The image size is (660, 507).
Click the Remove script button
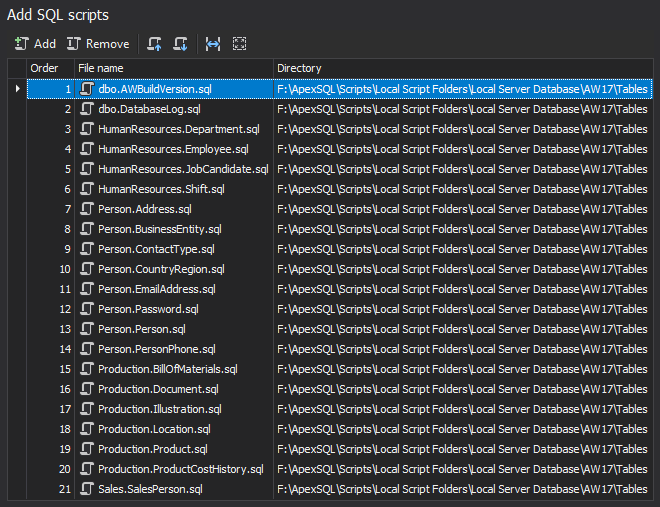pyautogui.click(x=98, y=44)
